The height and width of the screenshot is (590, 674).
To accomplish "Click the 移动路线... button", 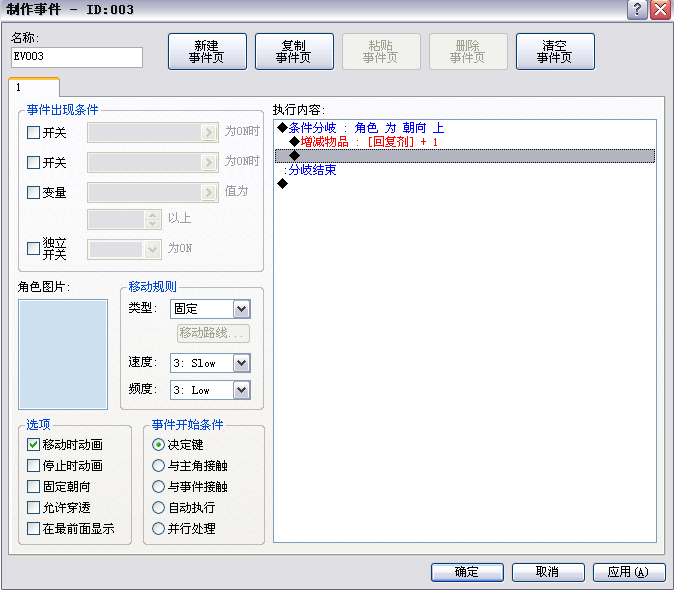I will coord(213,333).
